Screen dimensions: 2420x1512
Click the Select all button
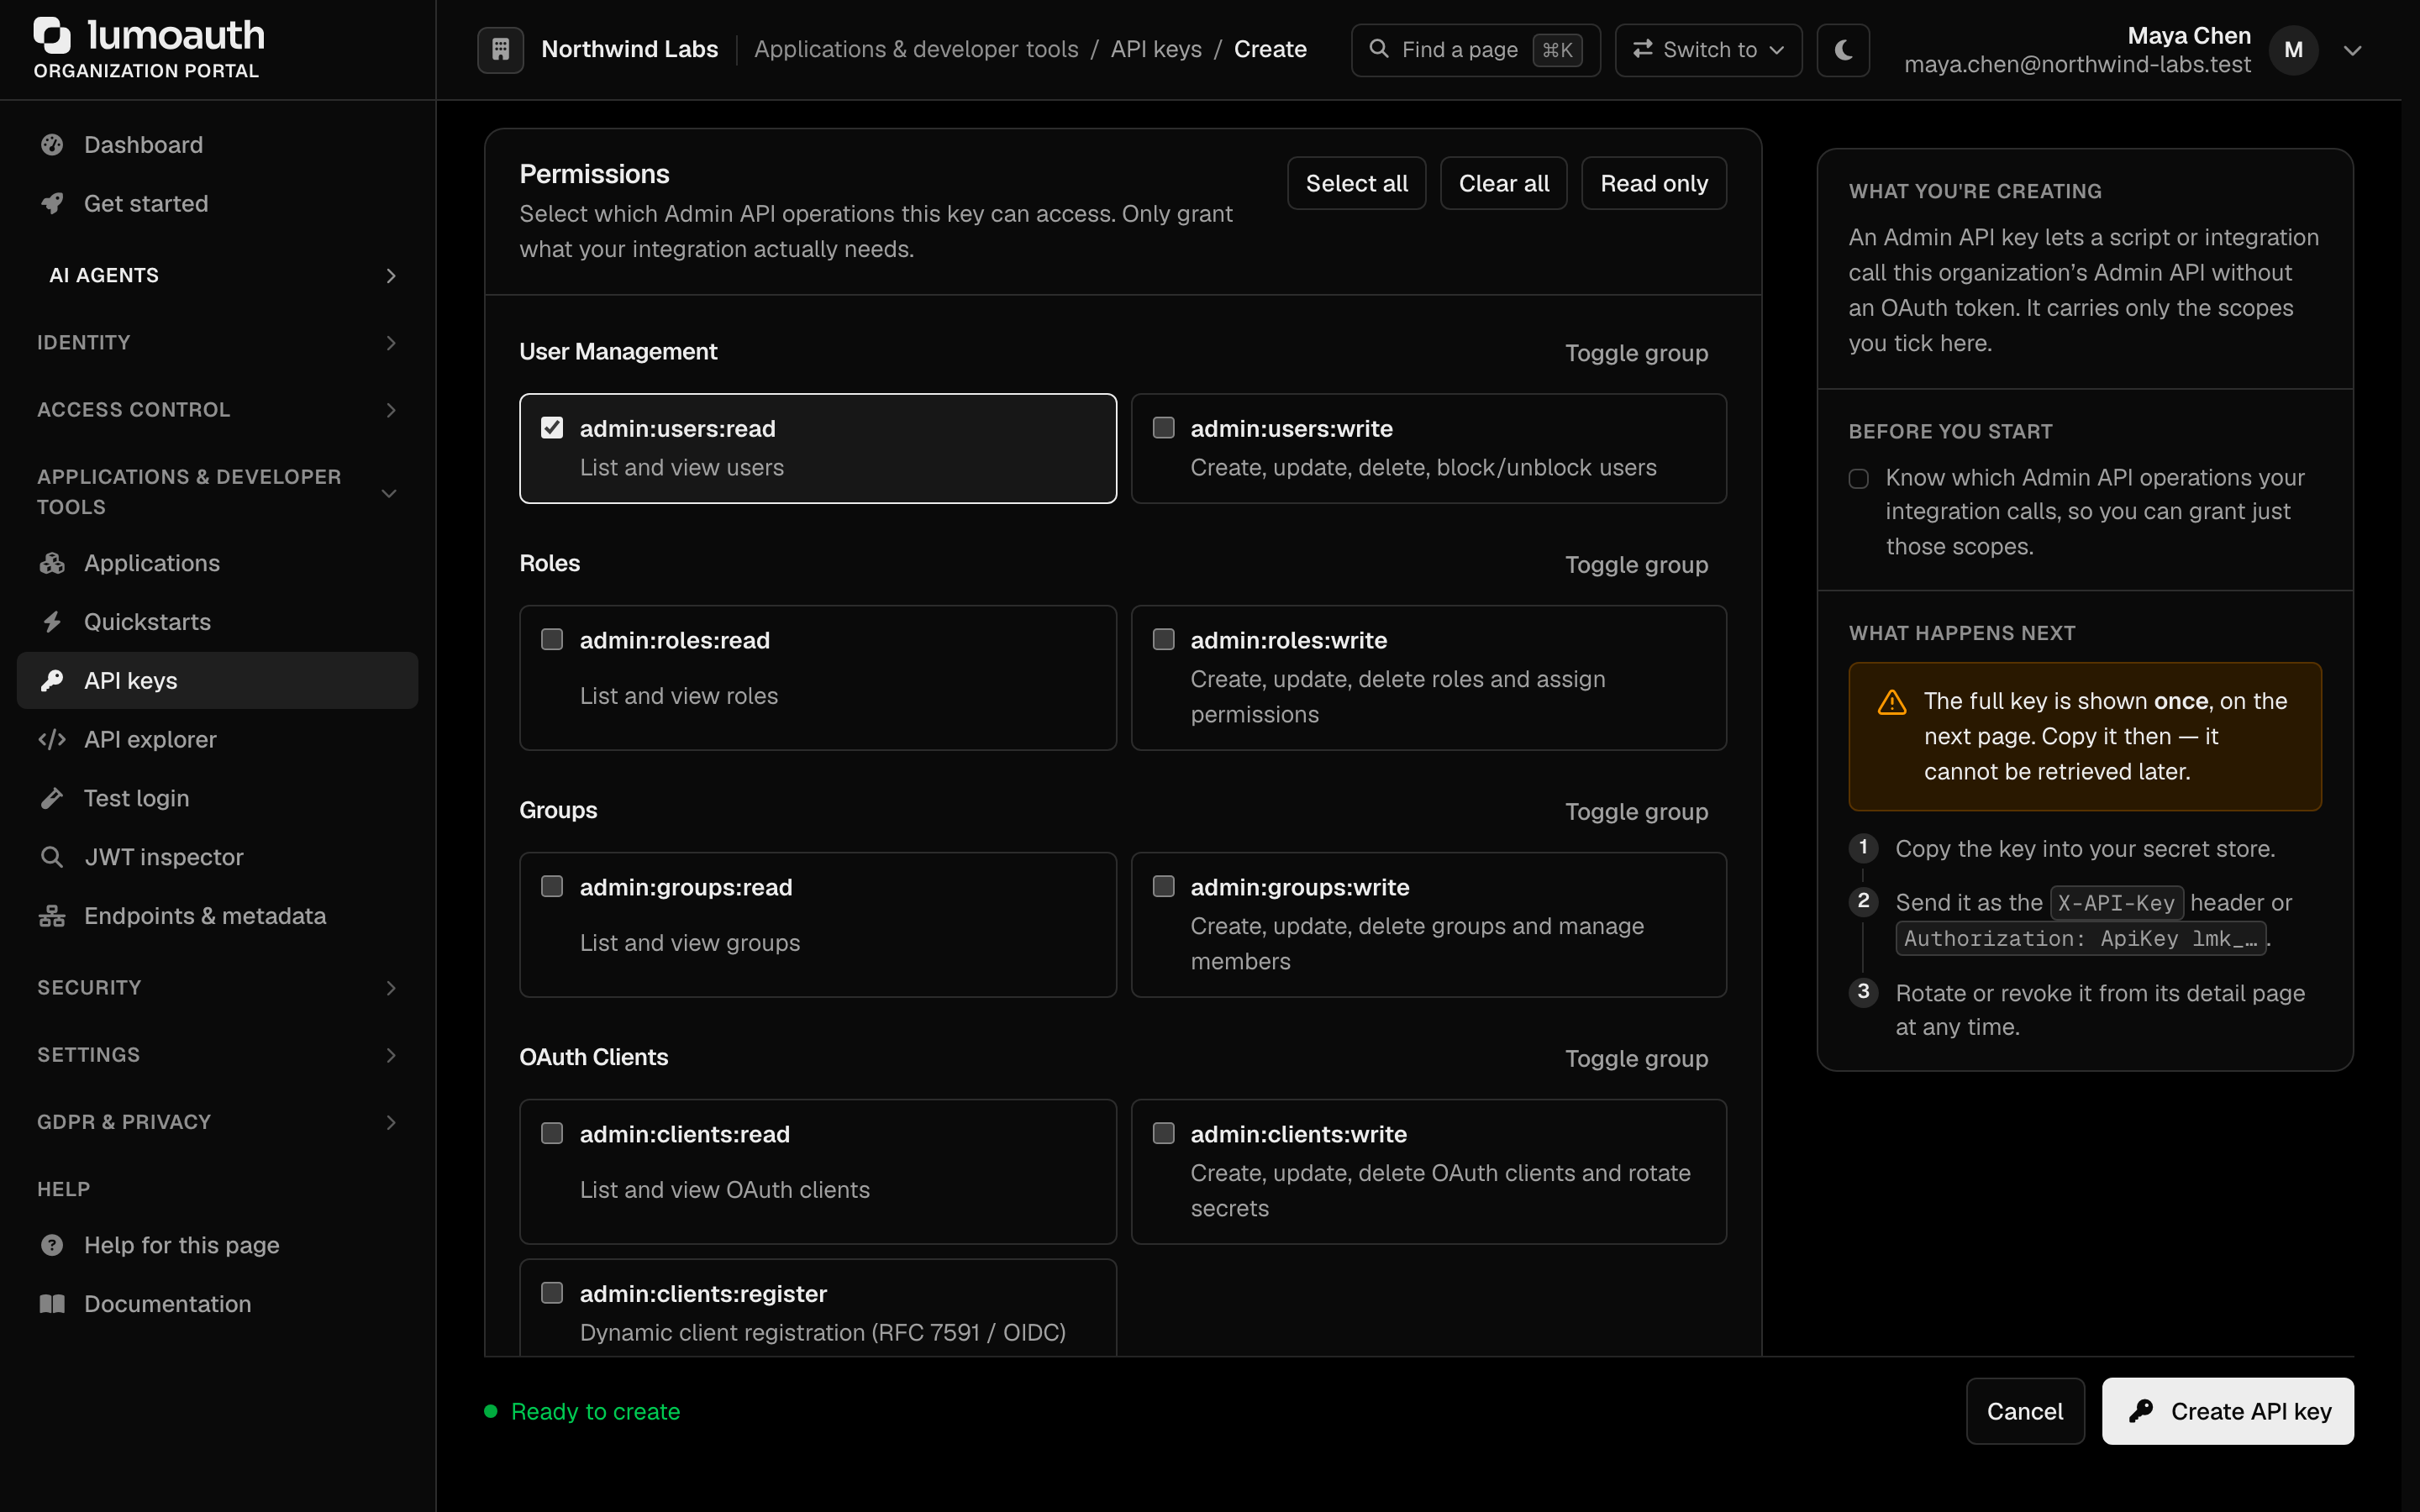tap(1356, 183)
